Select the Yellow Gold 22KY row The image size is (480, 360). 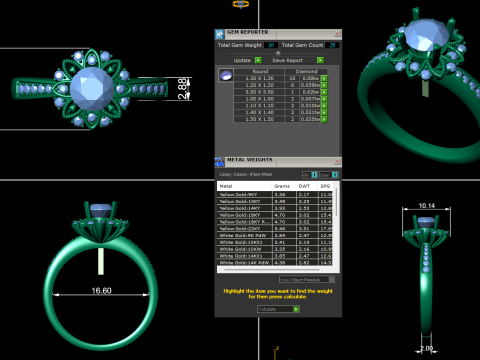(x=275, y=229)
